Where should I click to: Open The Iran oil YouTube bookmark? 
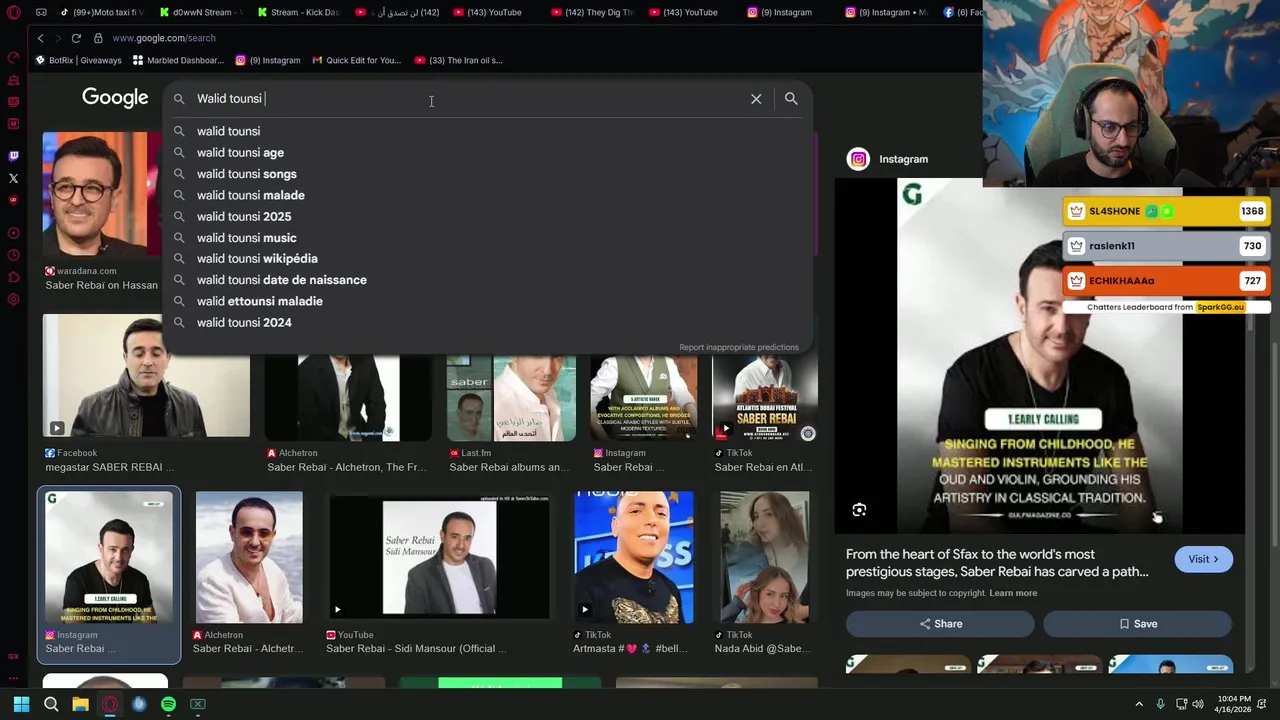tap(458, 60)
